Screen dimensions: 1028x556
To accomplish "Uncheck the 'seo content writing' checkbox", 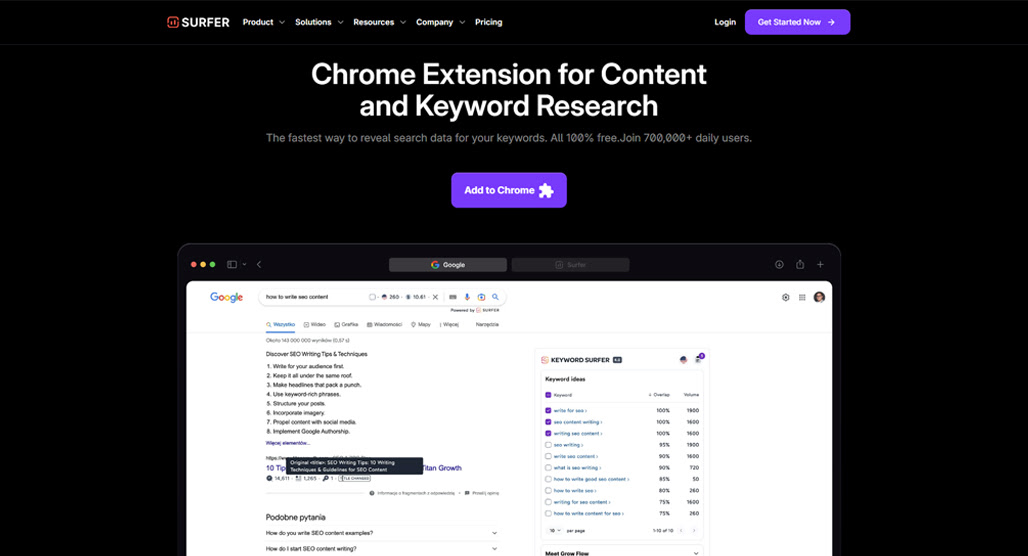I will pyautogui.click(x=548, y=422).
